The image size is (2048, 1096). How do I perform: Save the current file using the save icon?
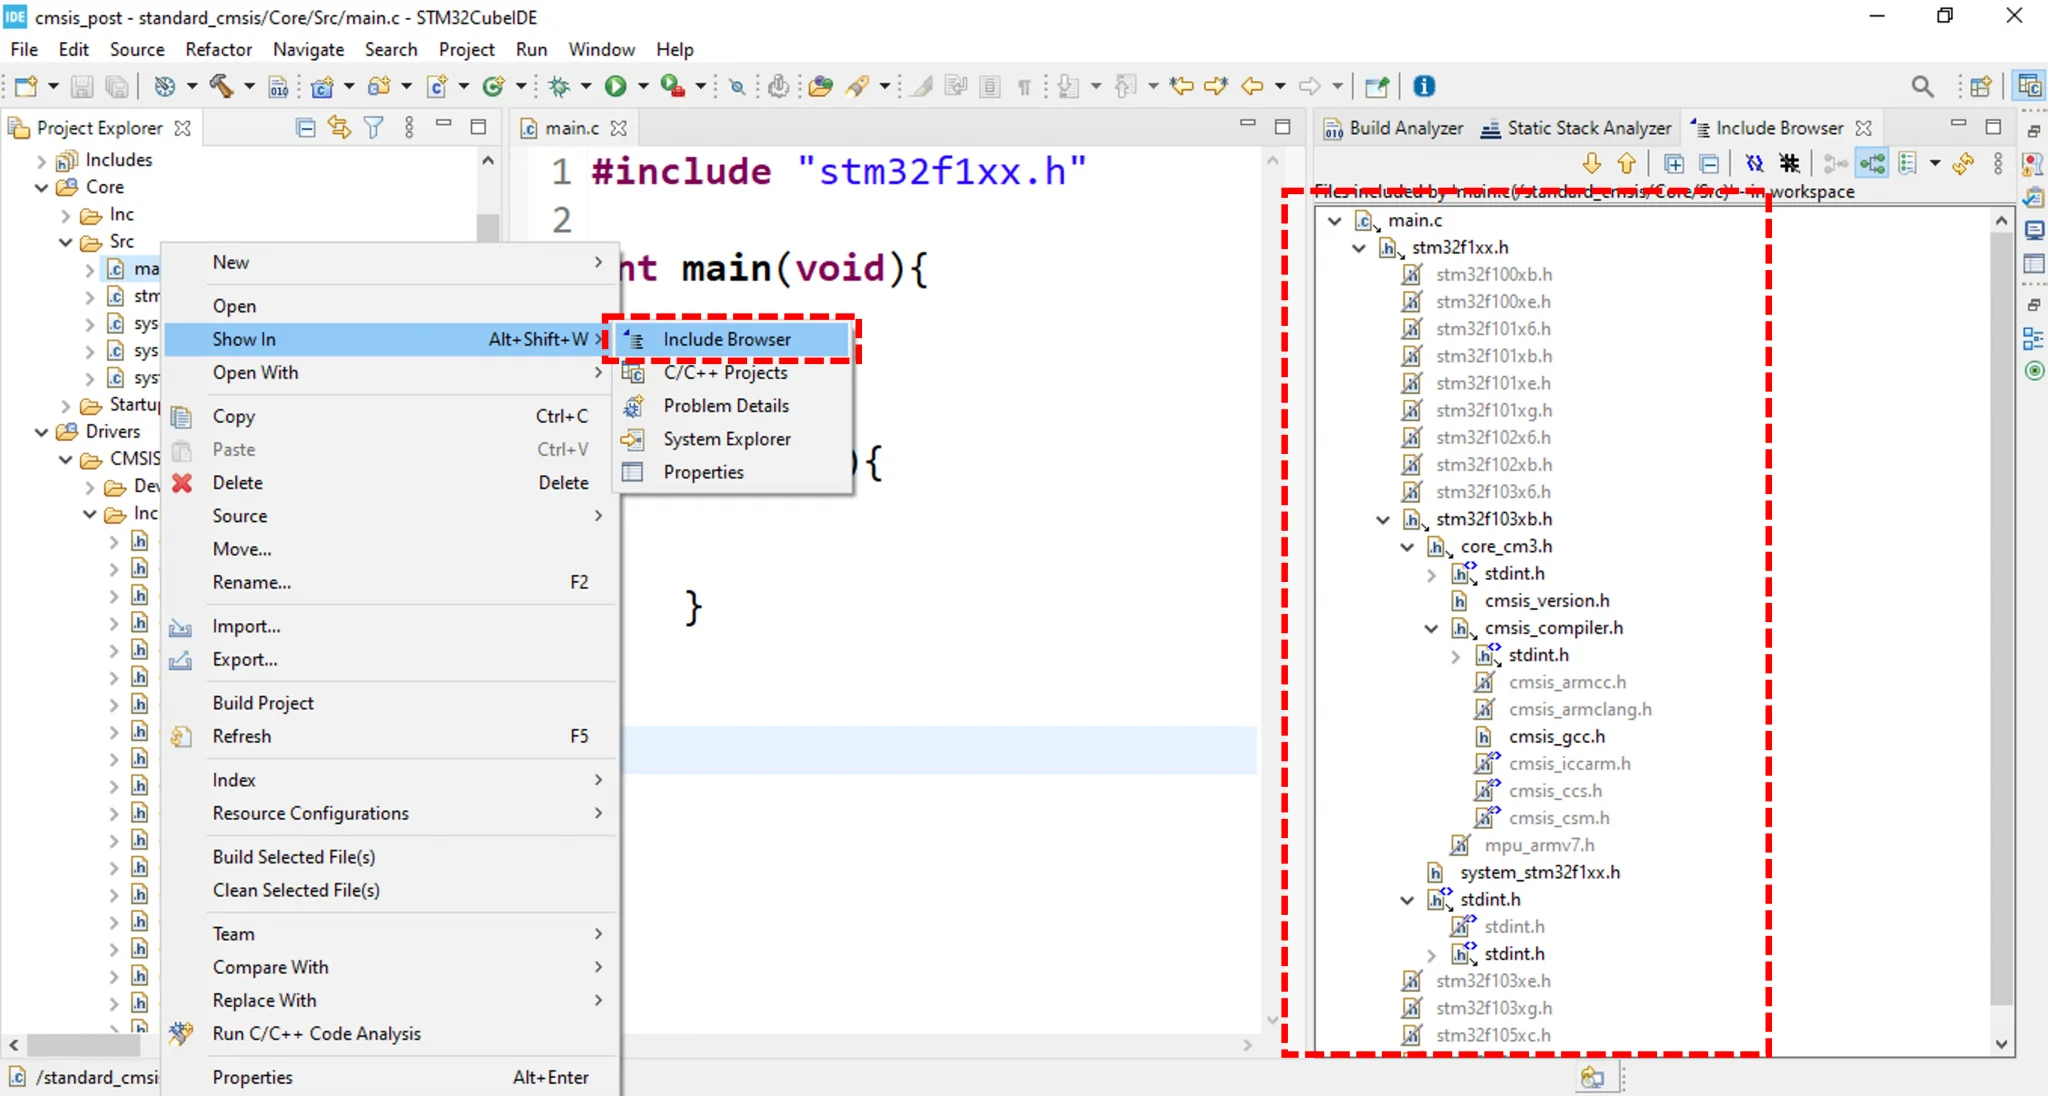(82, 86)
